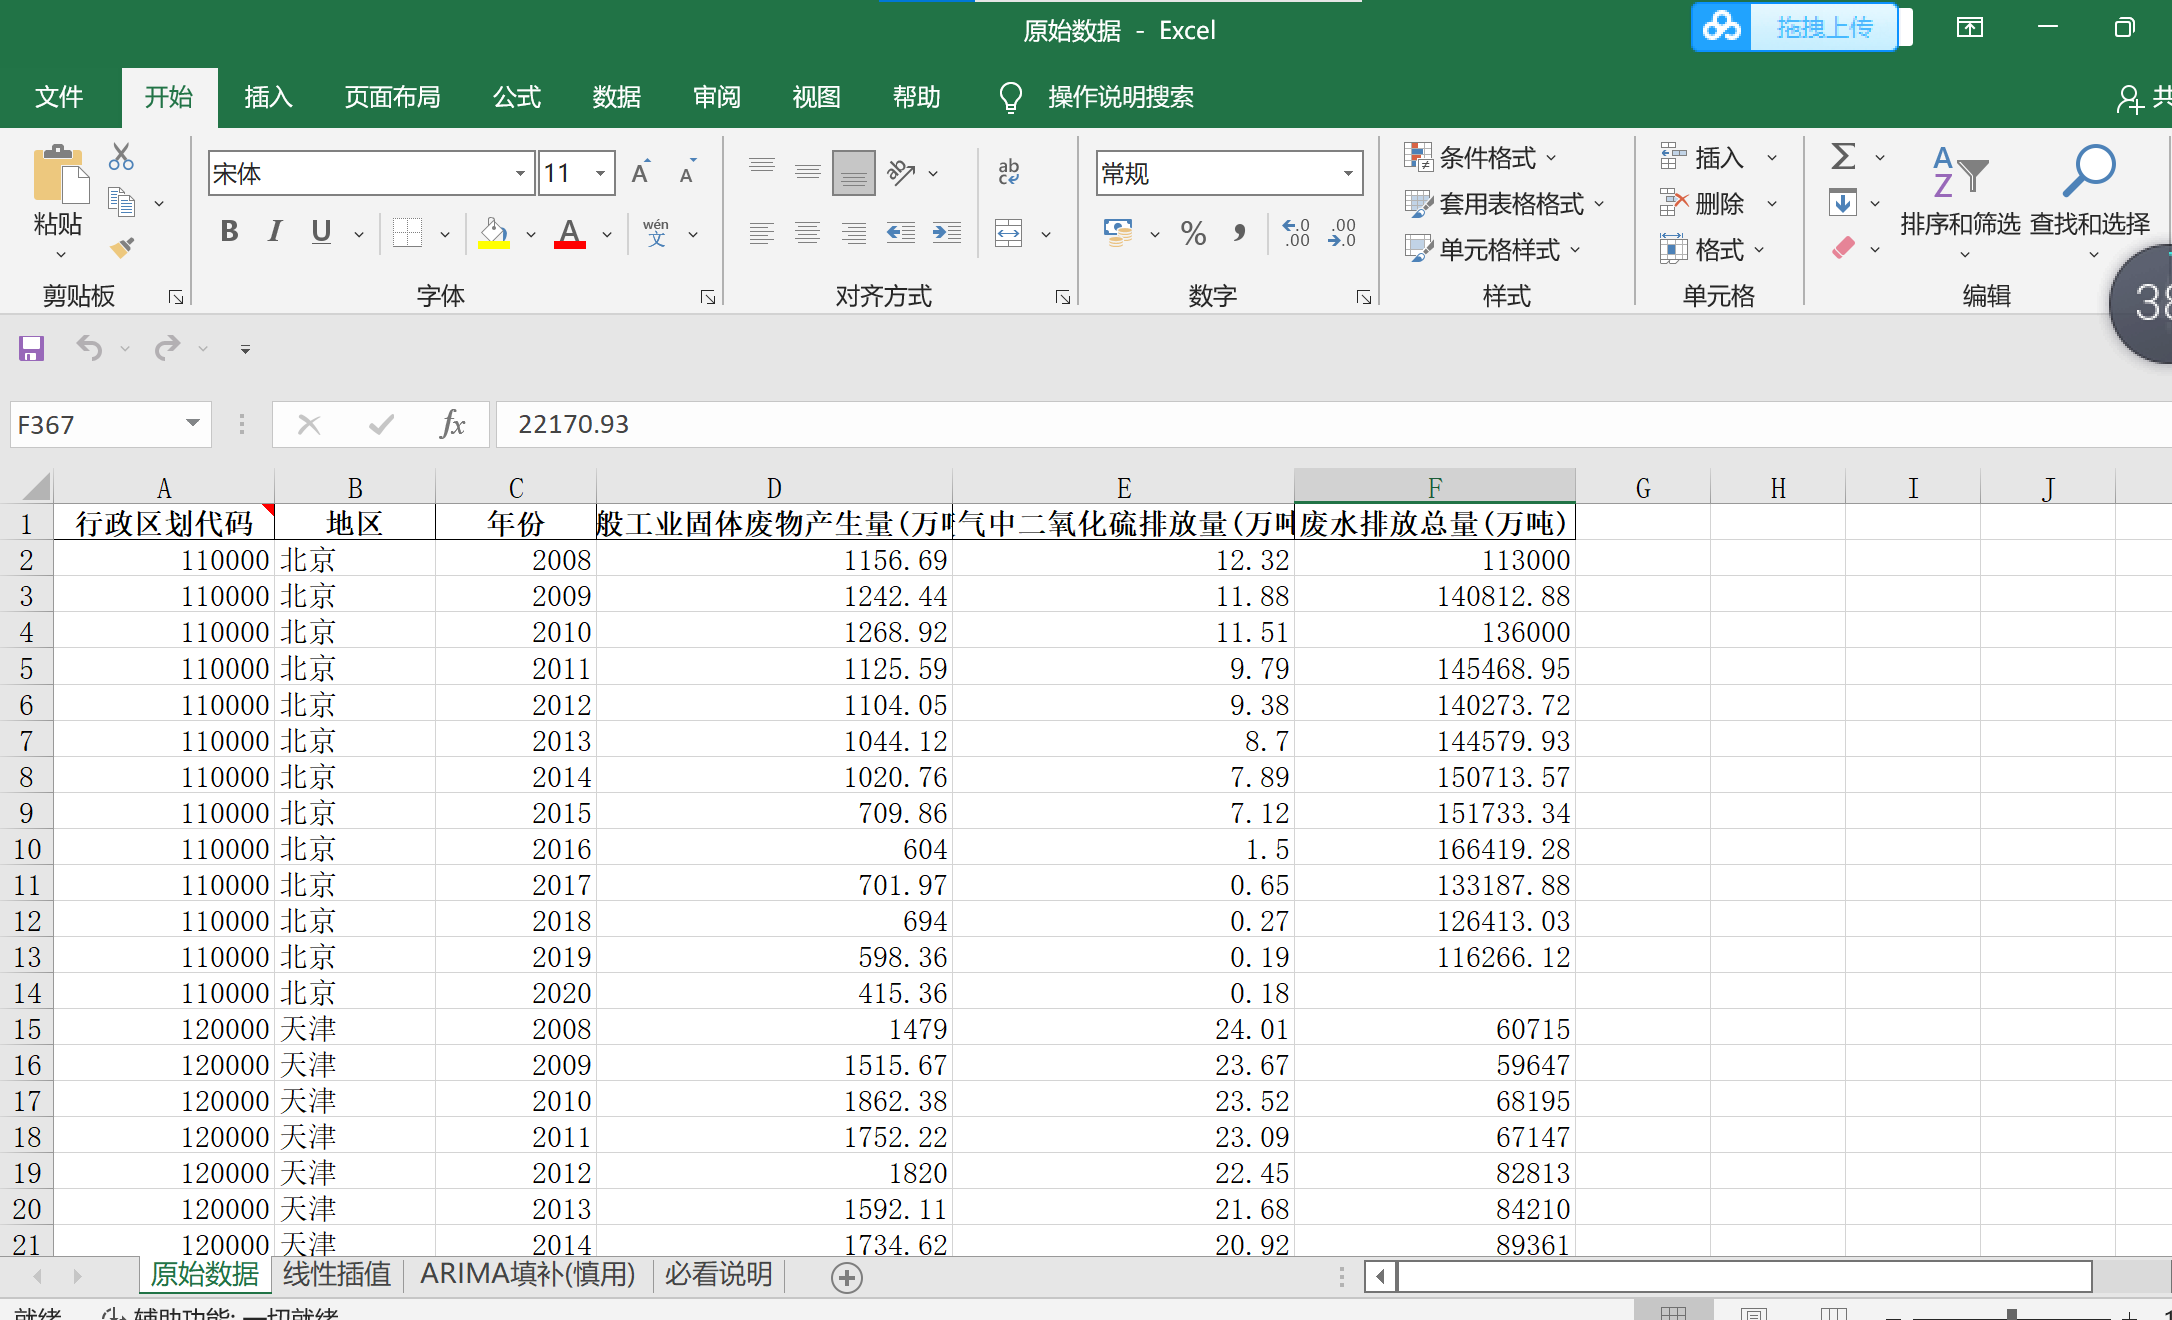Click Decrease Decimal icon
This screenshot has height=1320, width=2172.
tap(1342, 233)
